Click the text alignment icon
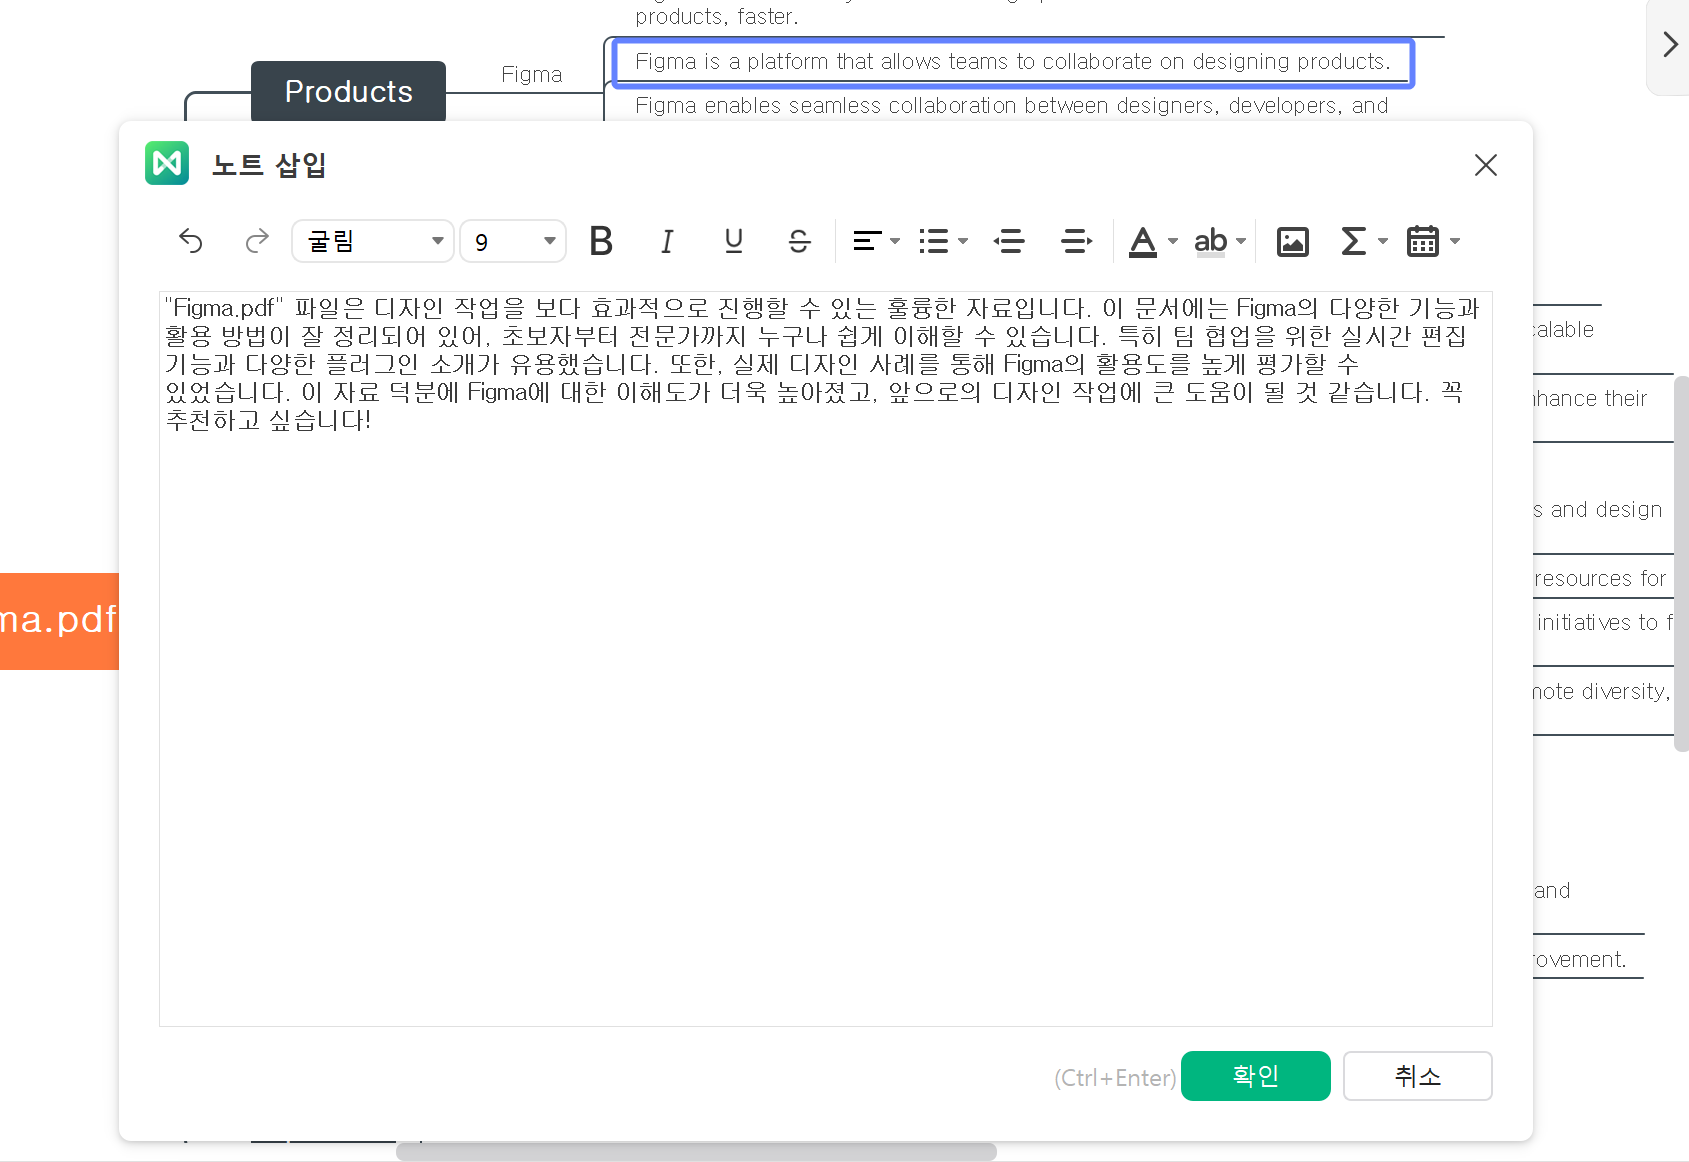 pos(866,241)
